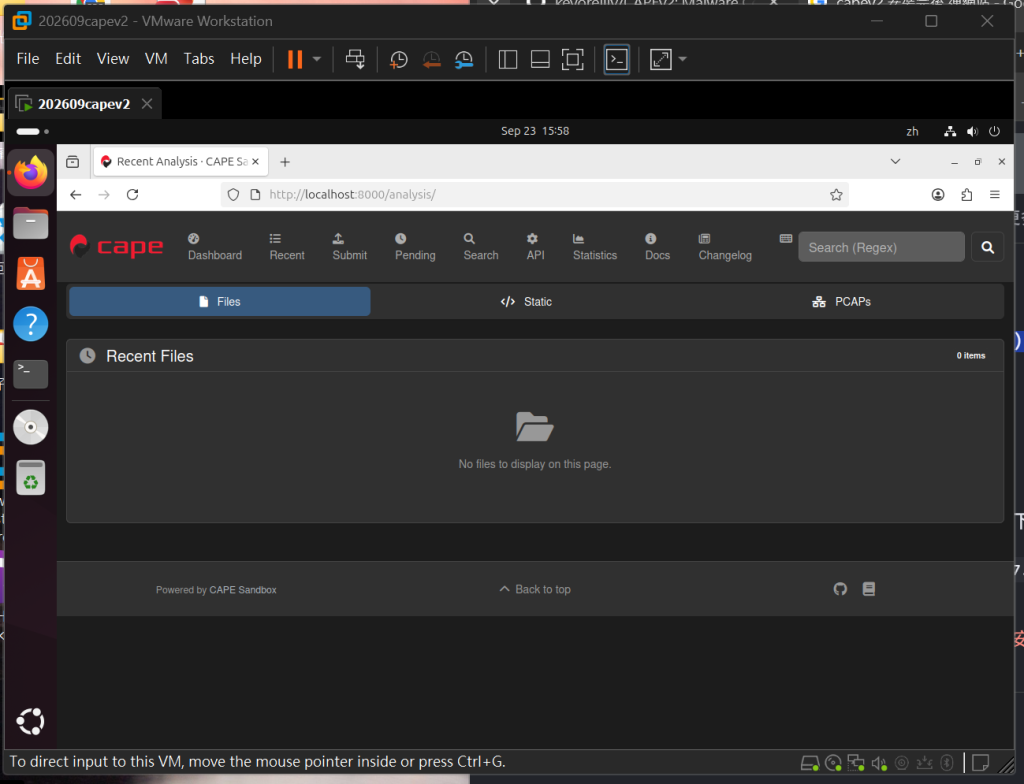Screen dimensions: 1024x784
Task: Open Terminal from the Ubuntu dock
Action: tap(31, 374)
